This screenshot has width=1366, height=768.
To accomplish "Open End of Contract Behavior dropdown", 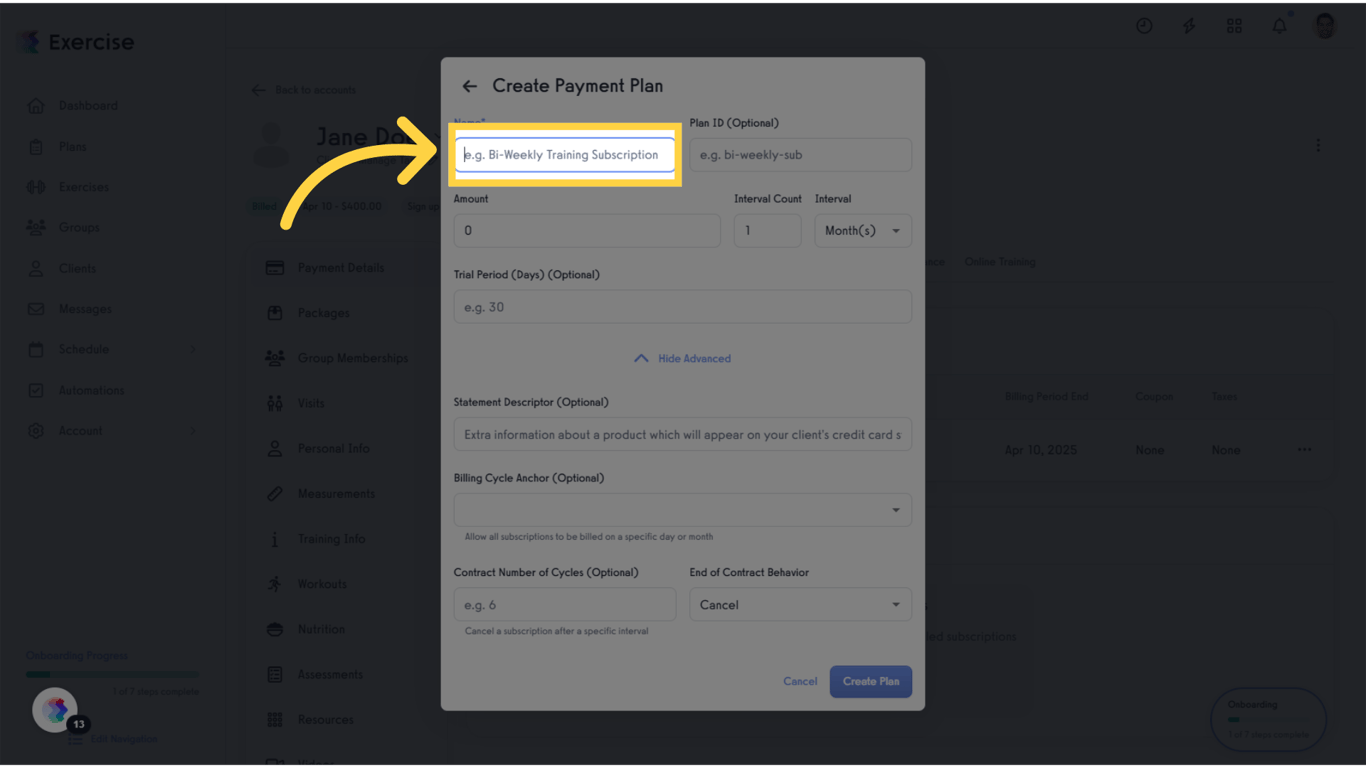I will click(800, 605).
